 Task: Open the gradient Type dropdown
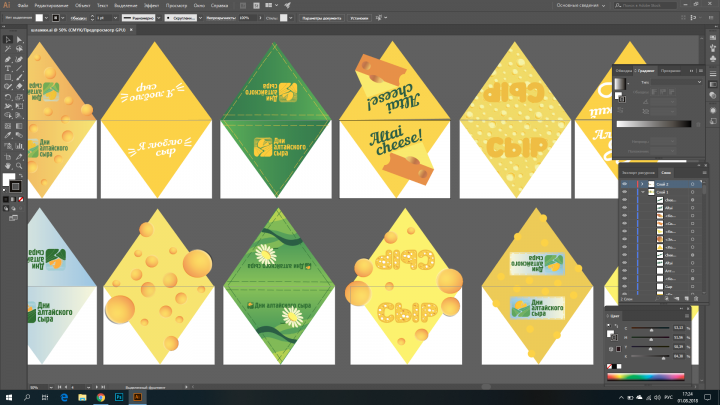click(676, 82)
